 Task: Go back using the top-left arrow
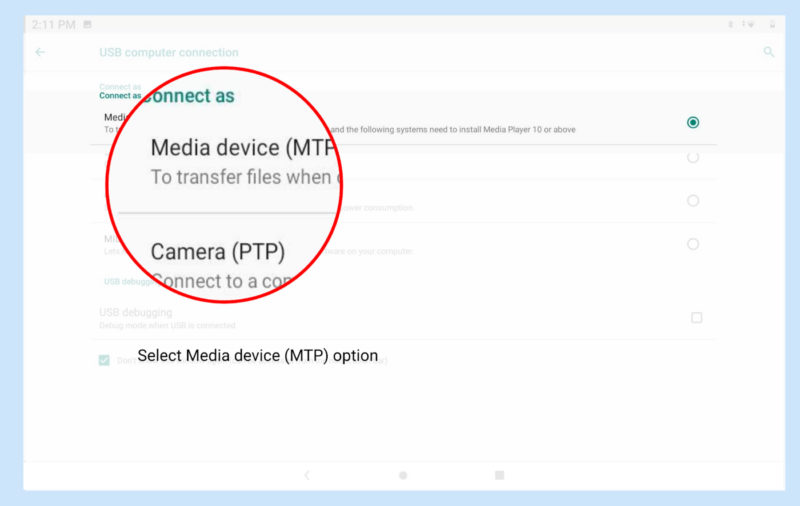(x=40, y=52)
